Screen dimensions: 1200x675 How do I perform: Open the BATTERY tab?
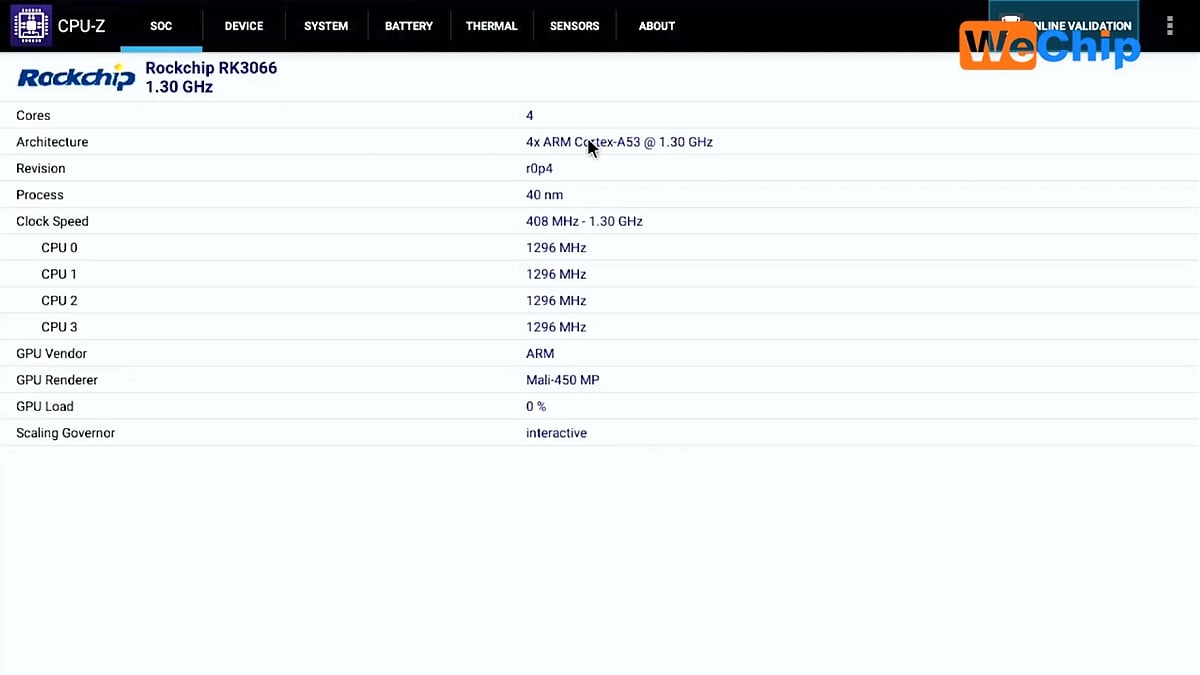pyautogui.click(x=409, y=26)
